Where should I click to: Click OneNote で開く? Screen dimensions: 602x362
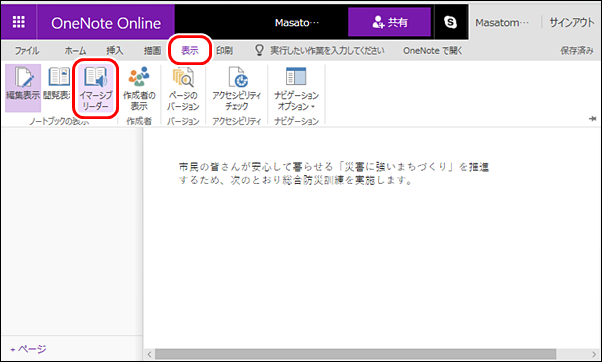click(432, 51)
